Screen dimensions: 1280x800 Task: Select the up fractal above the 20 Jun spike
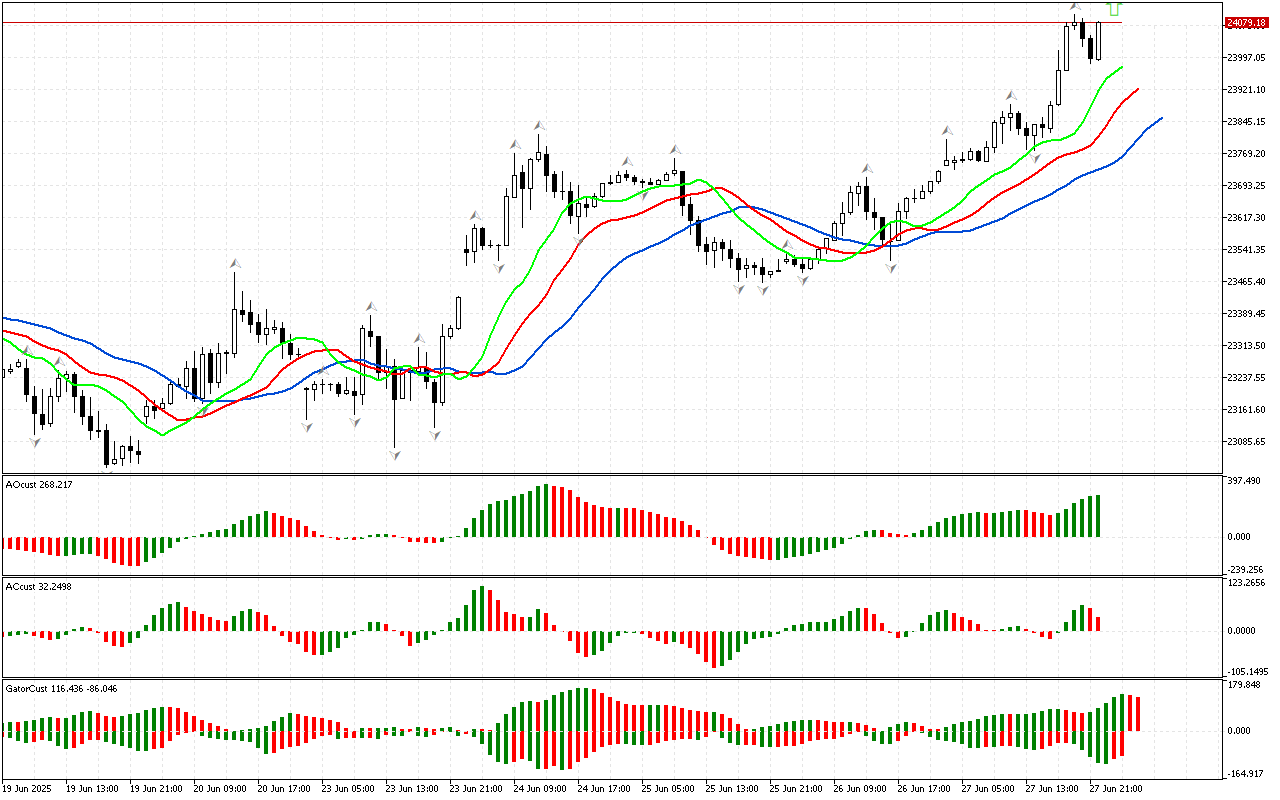235,263
